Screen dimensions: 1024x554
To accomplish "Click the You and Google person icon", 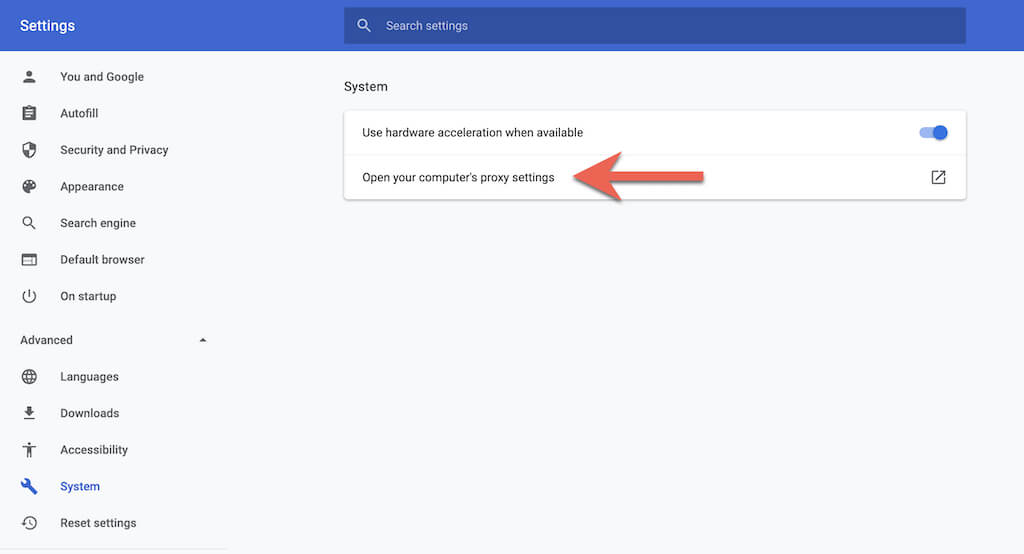I will pyautogui.click(x=29, y=77).
